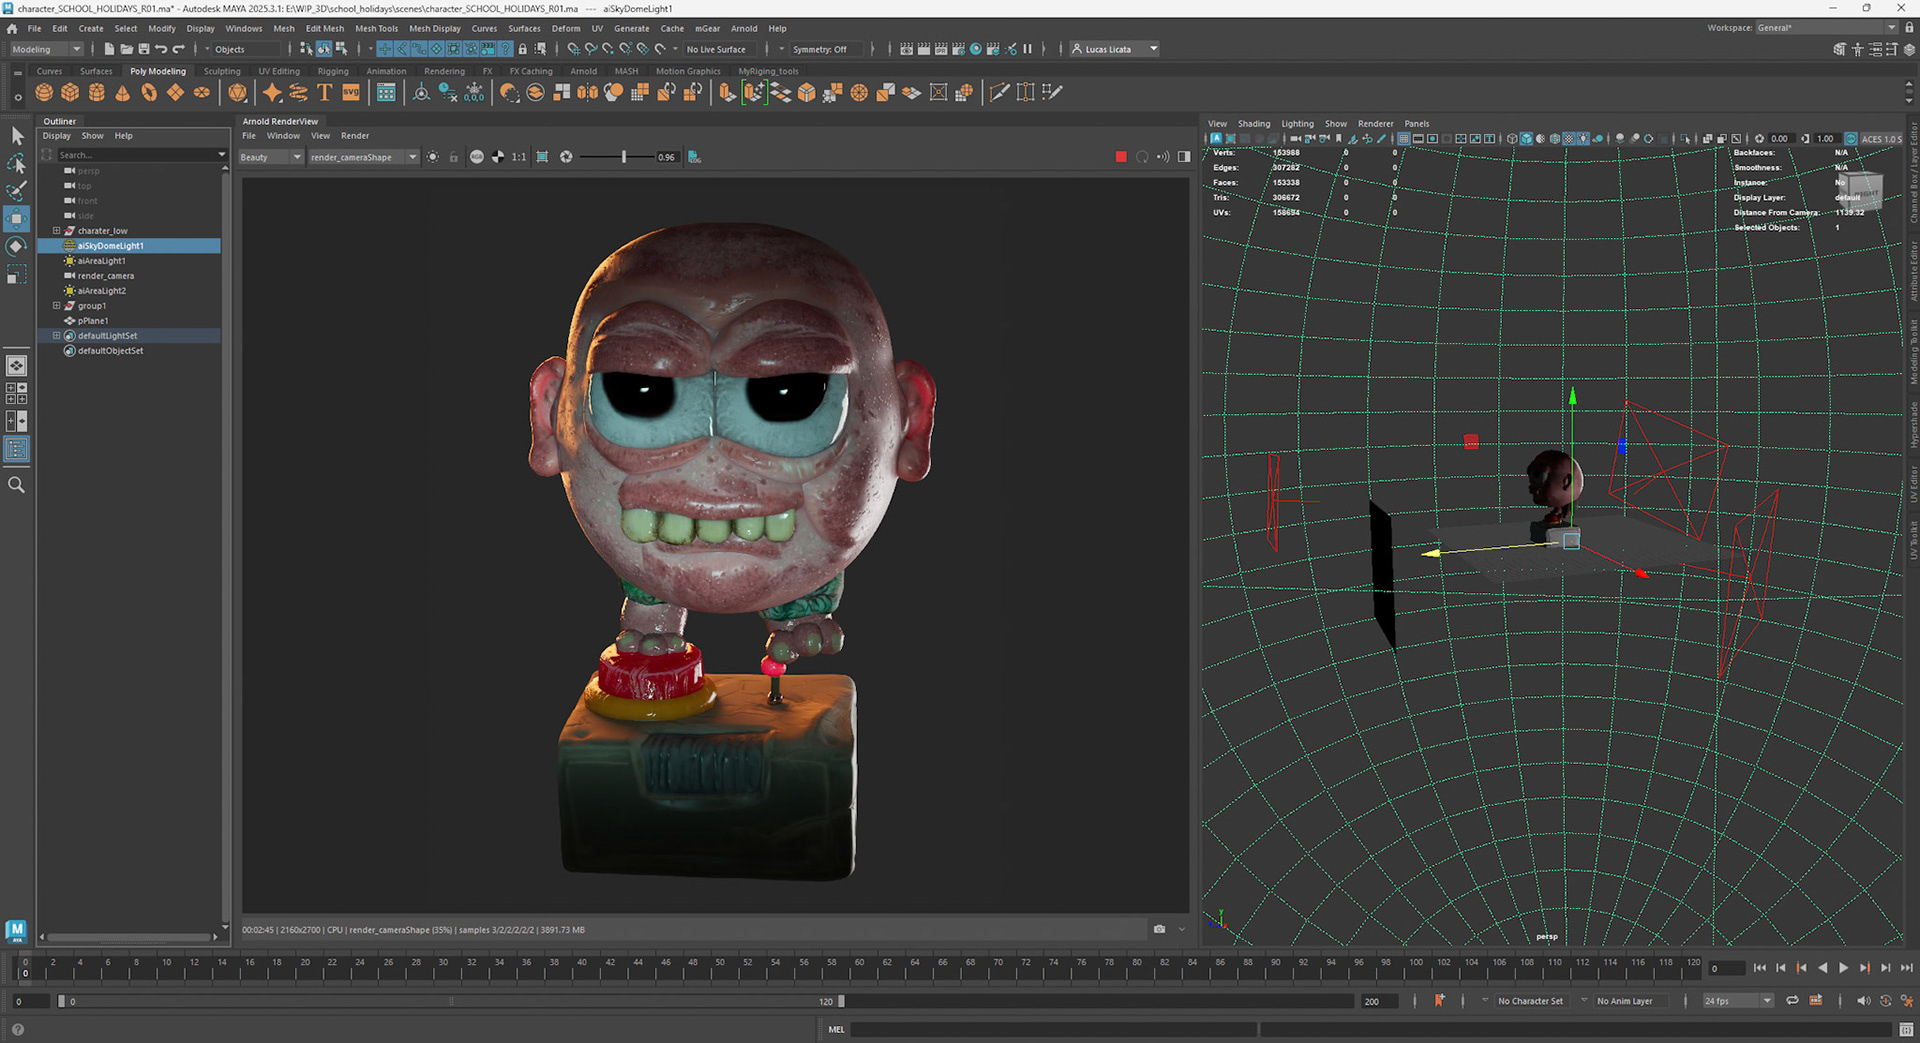Expand the charater_low group in Outliner
This screenshot has height=1043, width=1920.
coord(57,231)
